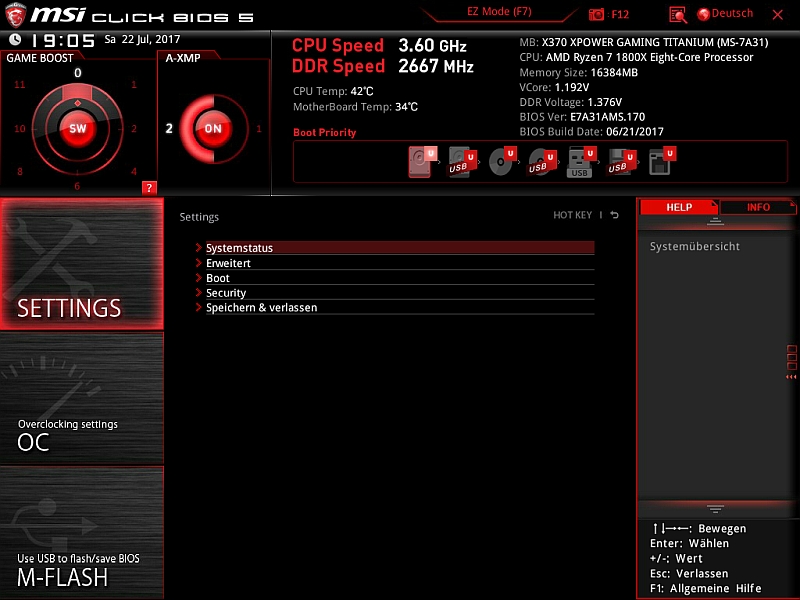This screenshot has width=800, height=600.
Task: Click the CPU Speed 3.60 GHz value
Action: click(x=432, y=46)
